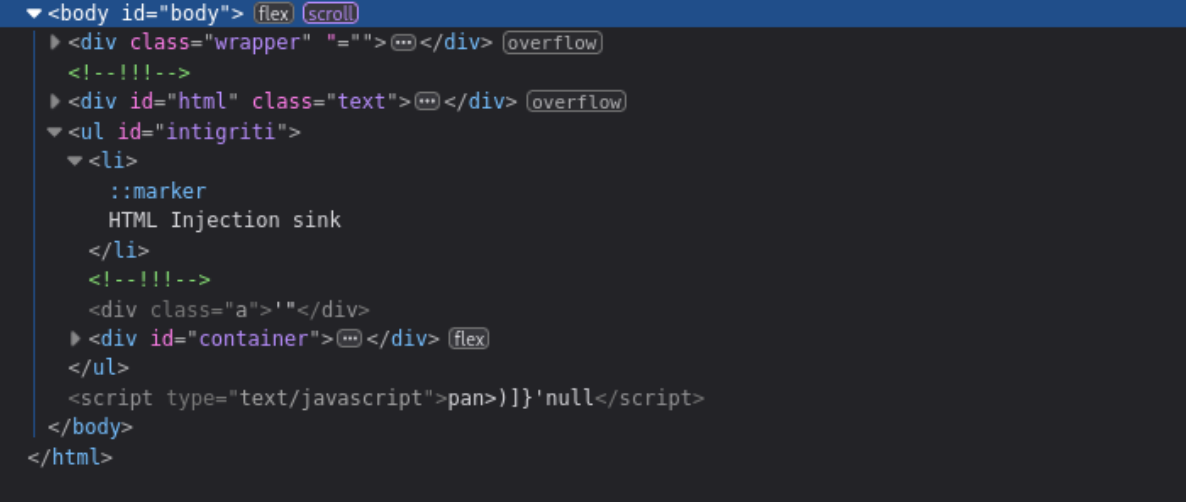Image resolution: width=1186 pixels, height=502 pixels.
Task: Select the first comment node under body
Action: tap(129, 73)
